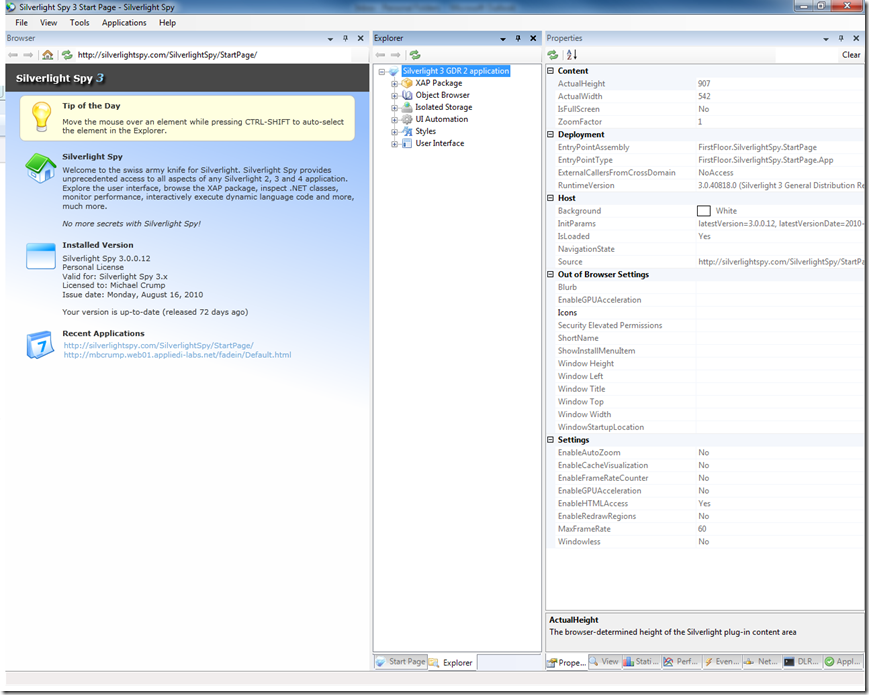Image resolution: width=869 pixels, height=695 pixels.
Task: Expand the Isolated Storage node
Action: pyautogui.click(x=395, y=108)
